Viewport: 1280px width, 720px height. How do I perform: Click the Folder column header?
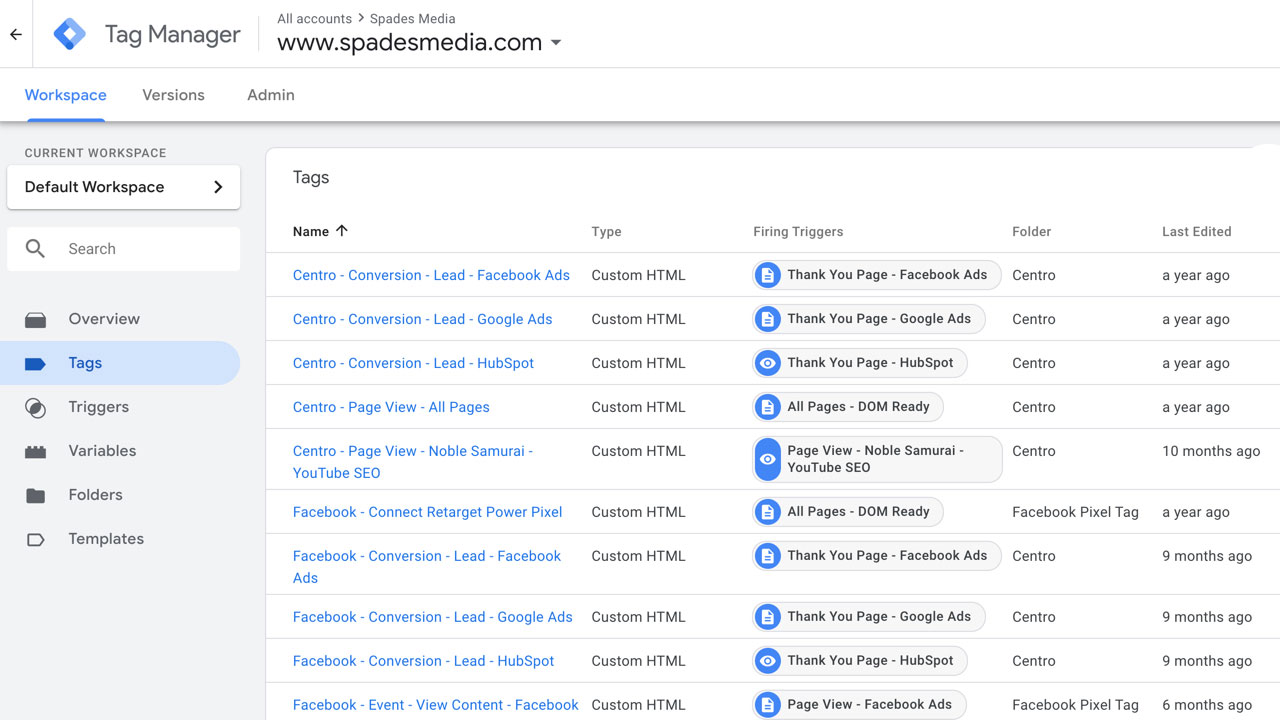point(1031,232)
